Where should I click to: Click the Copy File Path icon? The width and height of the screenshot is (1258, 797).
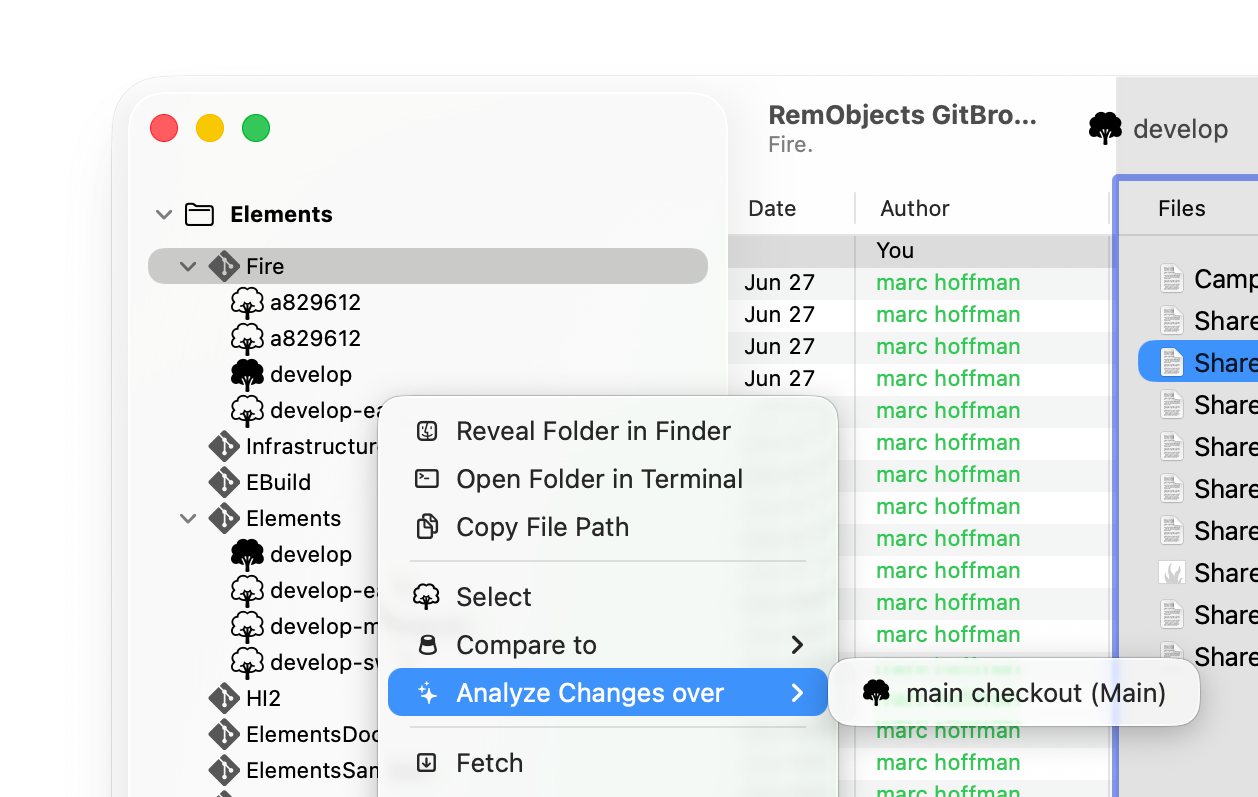[x=427, y=527]
